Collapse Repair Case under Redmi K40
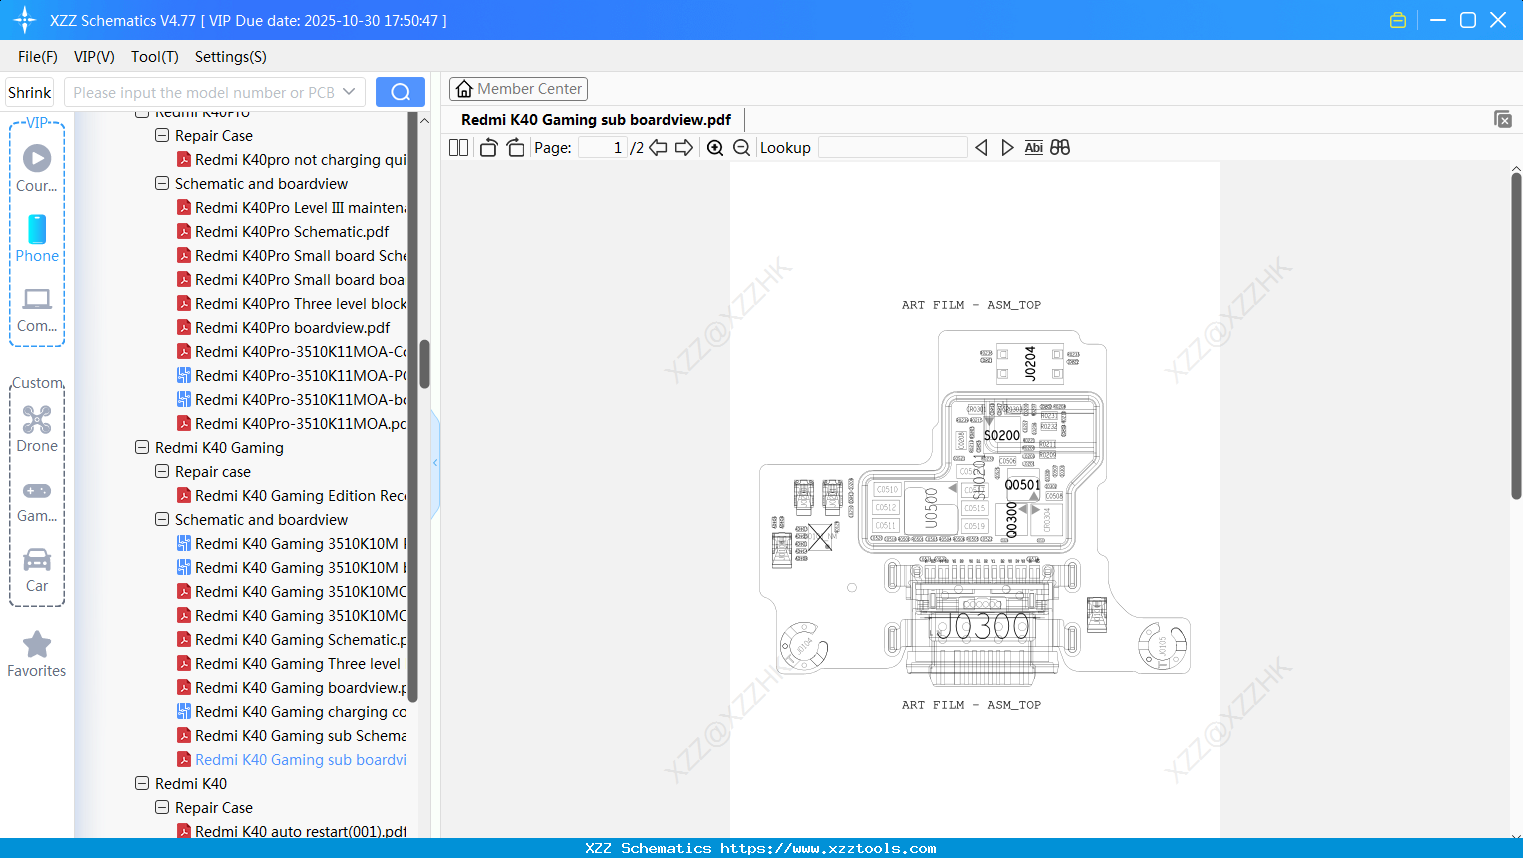The width and height of the screenshot is (1523, 858). pyautogui.click(x=162, y=807)
